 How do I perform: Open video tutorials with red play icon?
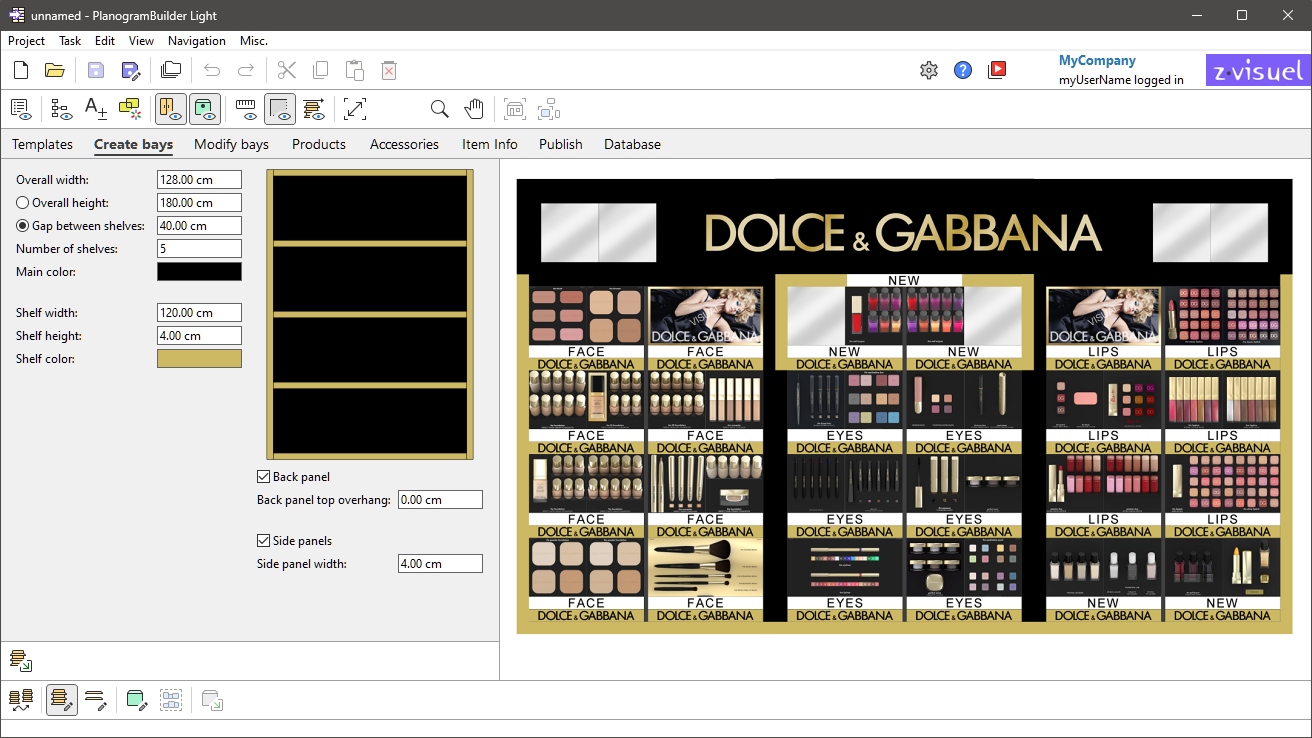coord(997,70)
